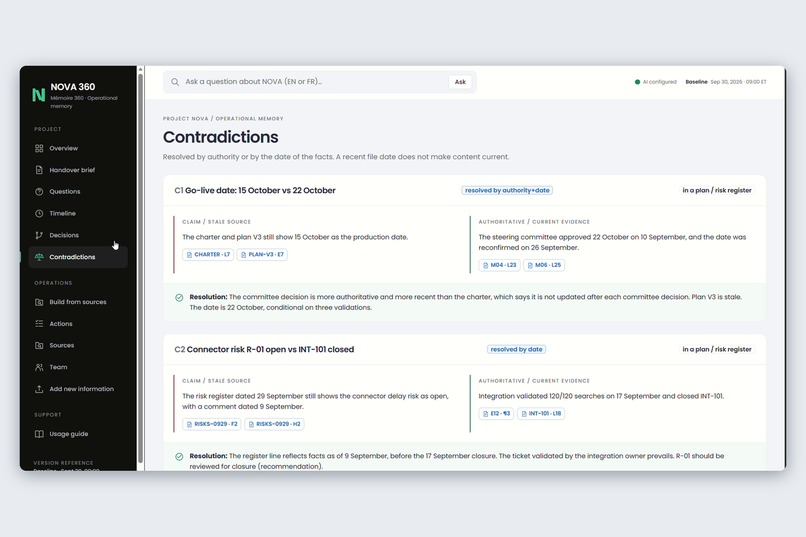Image resolution: width=806 pixels, height=537 pixels.
Task: Click the C2 resolution checkmark icon
Action: tap(179, 456)
